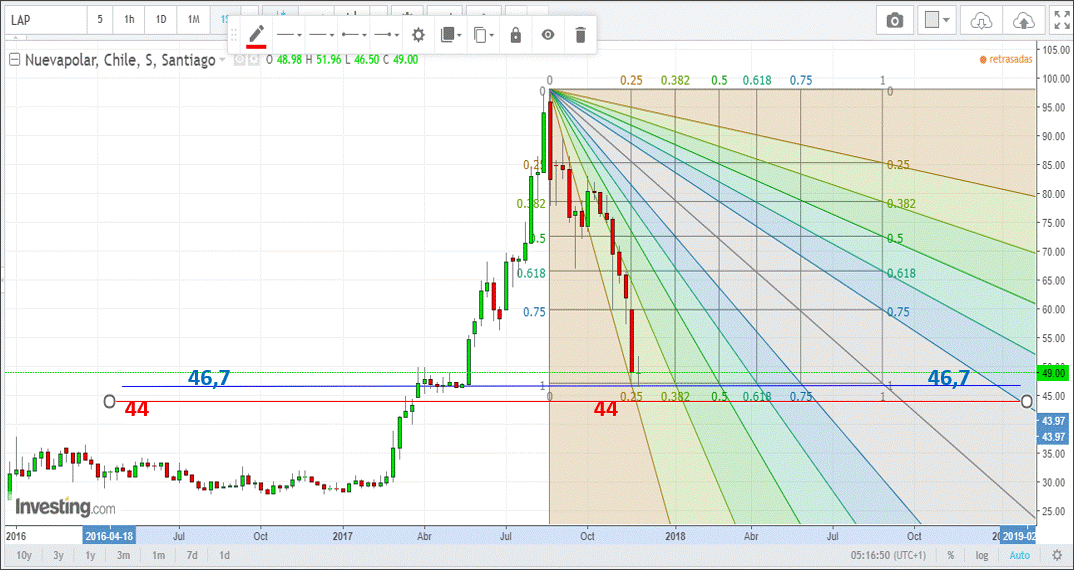Select the 1M interval
The height and width of the screenshot is (570, 1074).
[194, 20]
